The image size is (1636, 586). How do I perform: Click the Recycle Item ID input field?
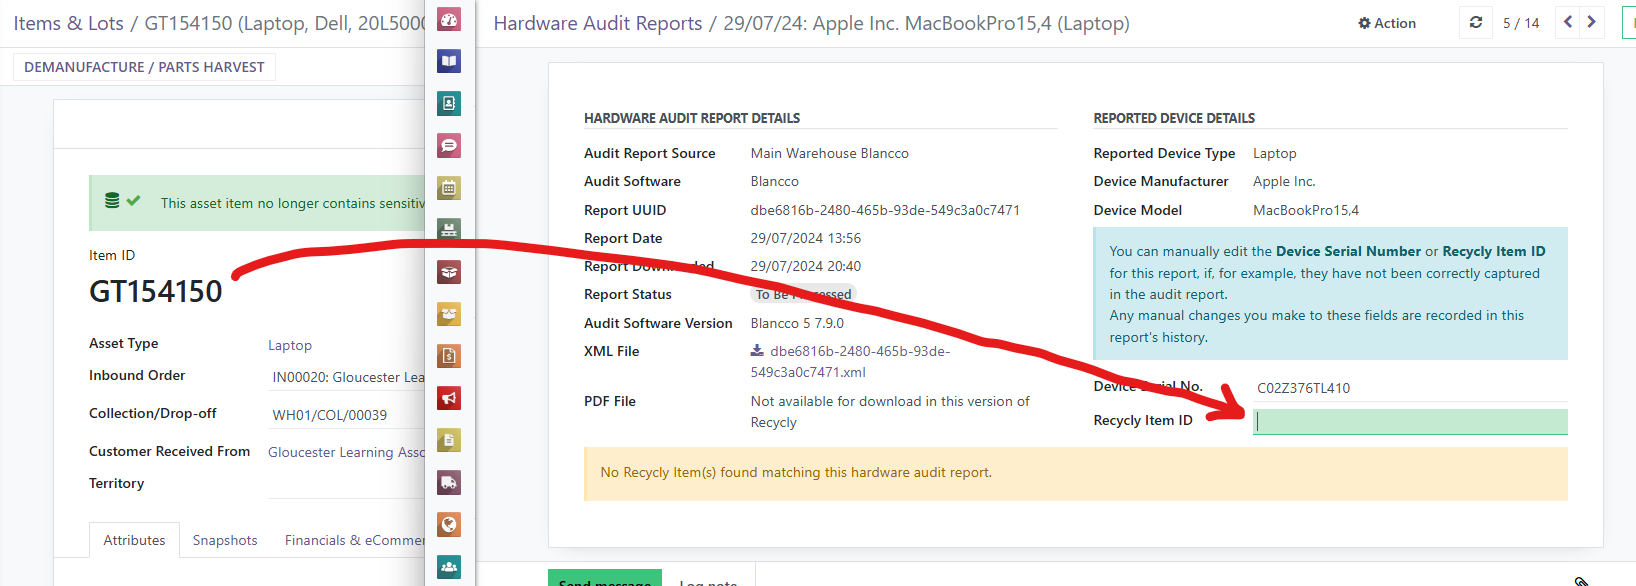pos(1409,422)
